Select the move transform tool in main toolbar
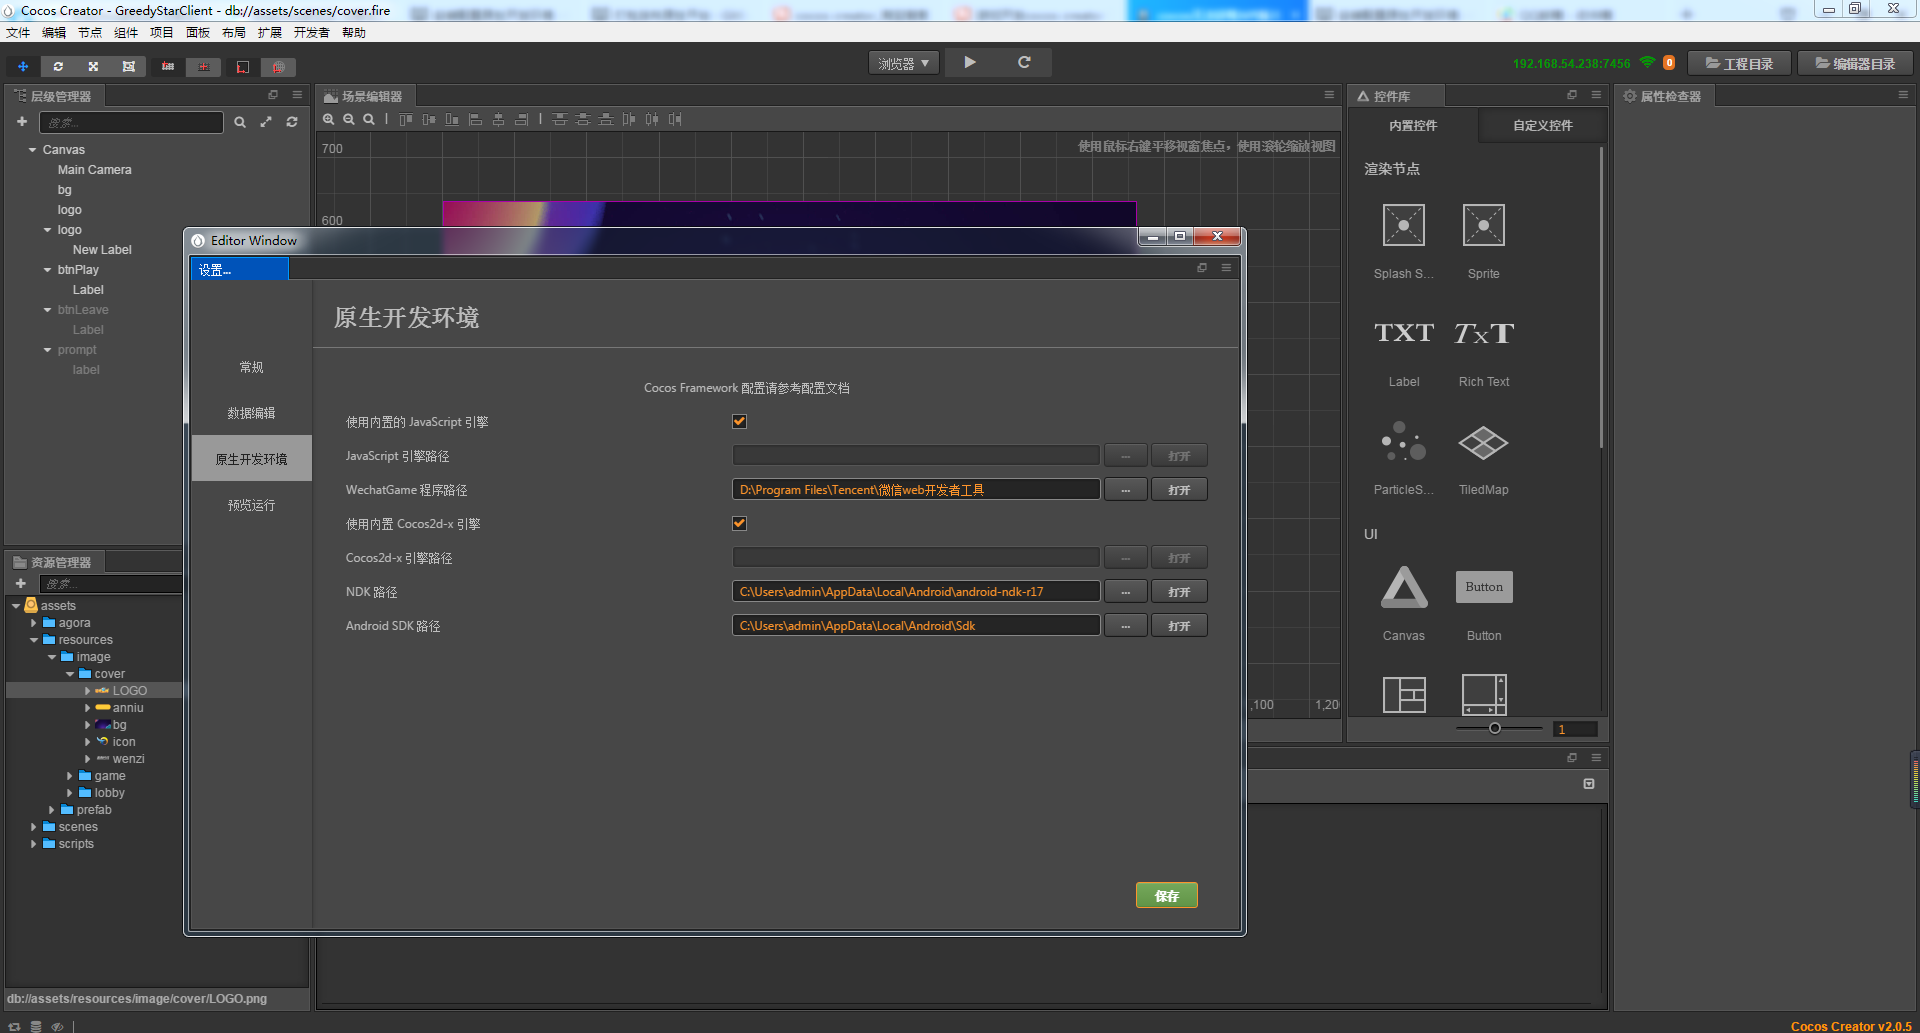 (x=23, y=66)
